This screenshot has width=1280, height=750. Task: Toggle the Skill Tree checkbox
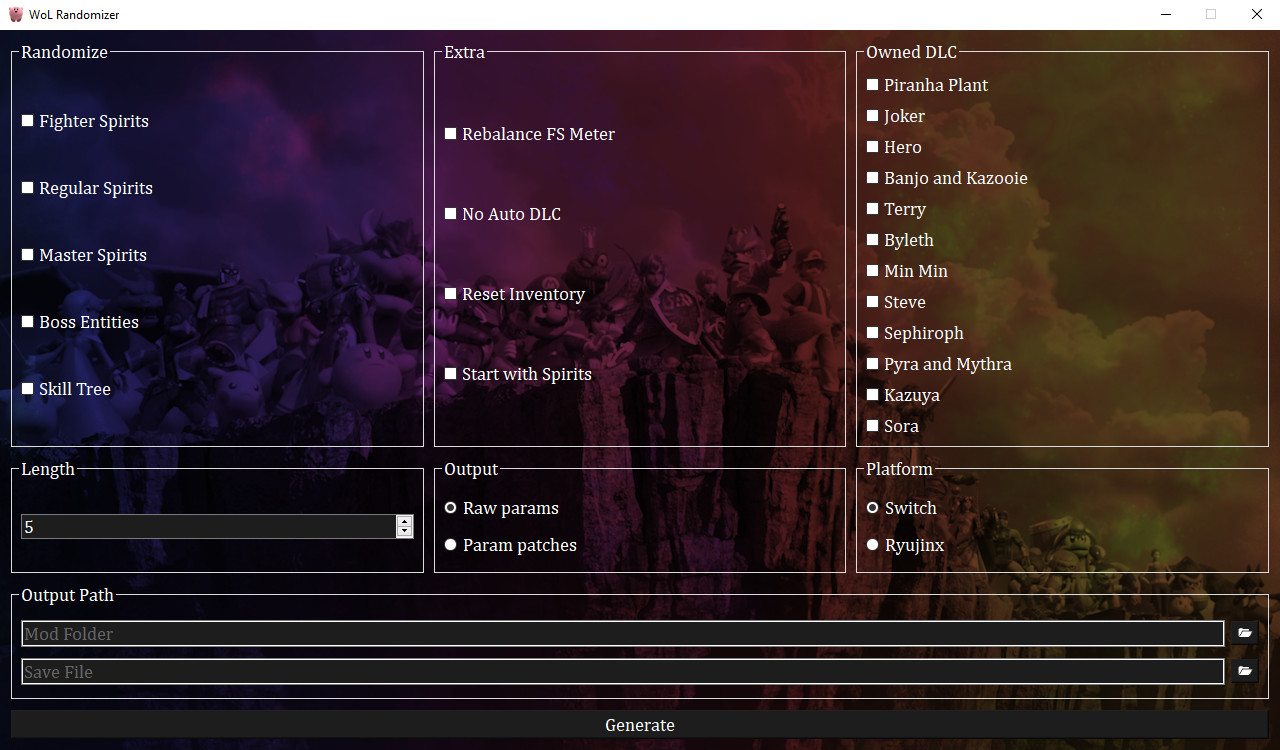tap(28, 389)
